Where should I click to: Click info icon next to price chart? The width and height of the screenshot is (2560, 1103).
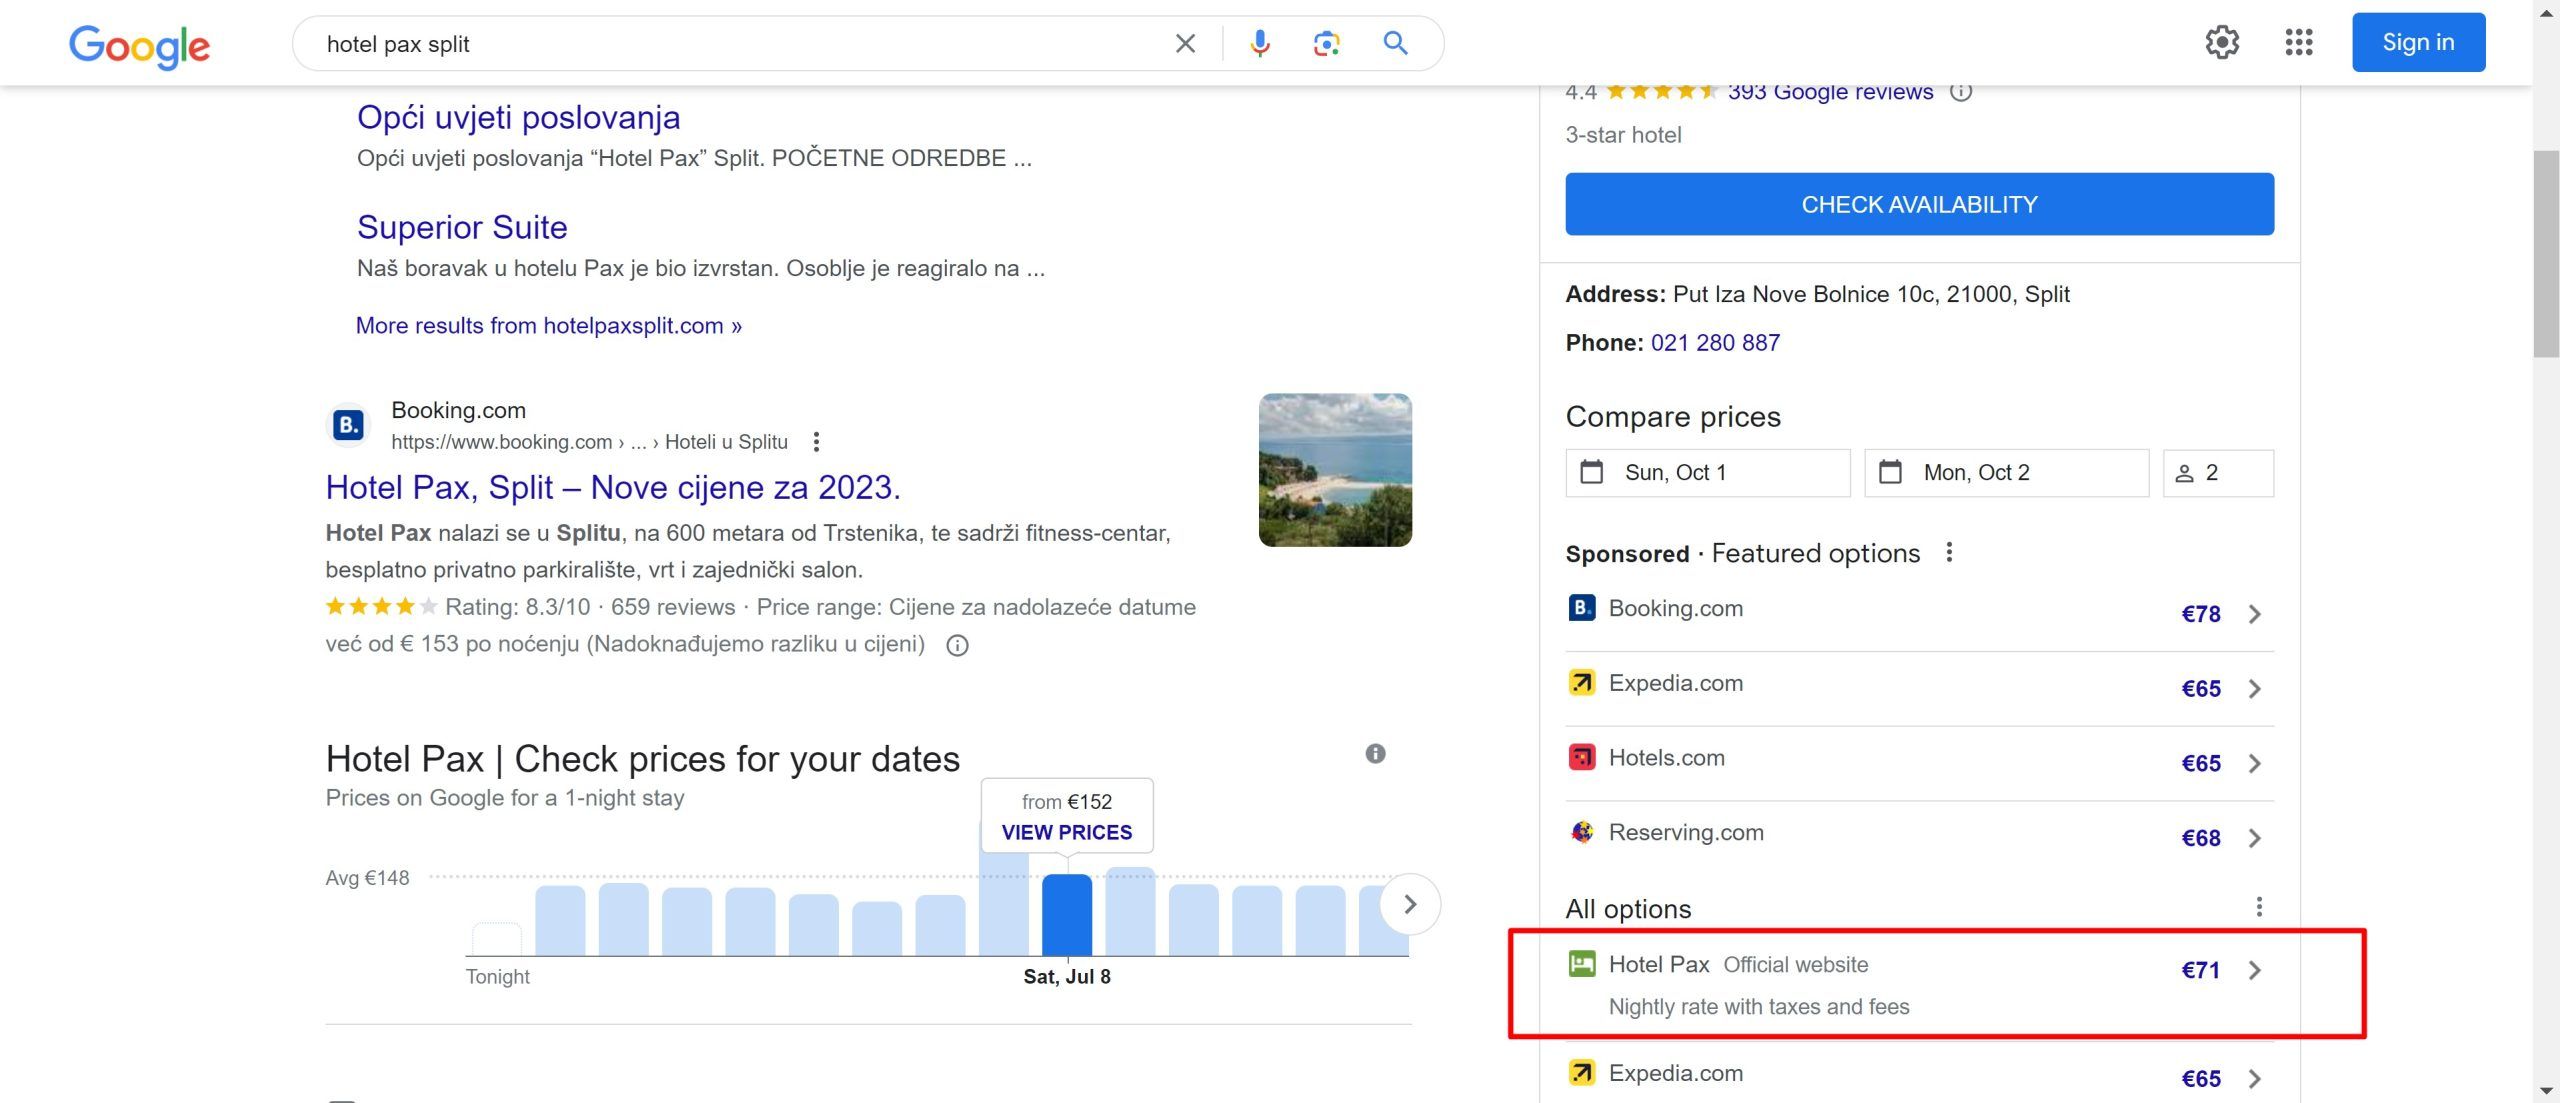(x=1375, y=754)
